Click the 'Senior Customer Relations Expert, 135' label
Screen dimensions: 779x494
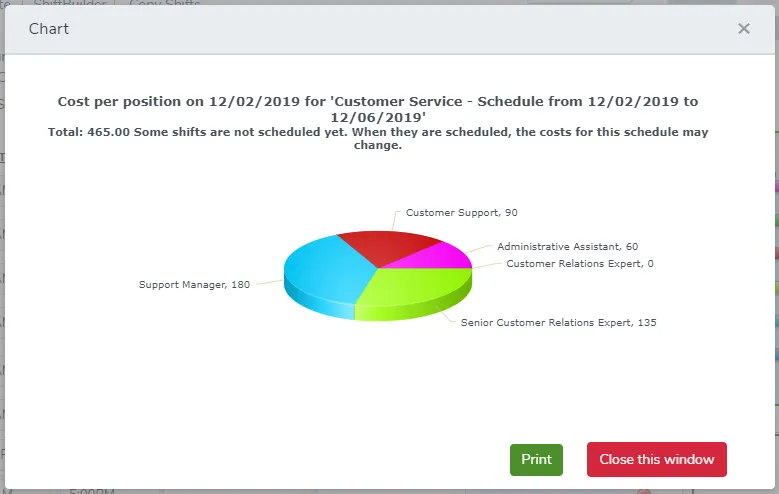pyautogui.click(x=558, y=323)
